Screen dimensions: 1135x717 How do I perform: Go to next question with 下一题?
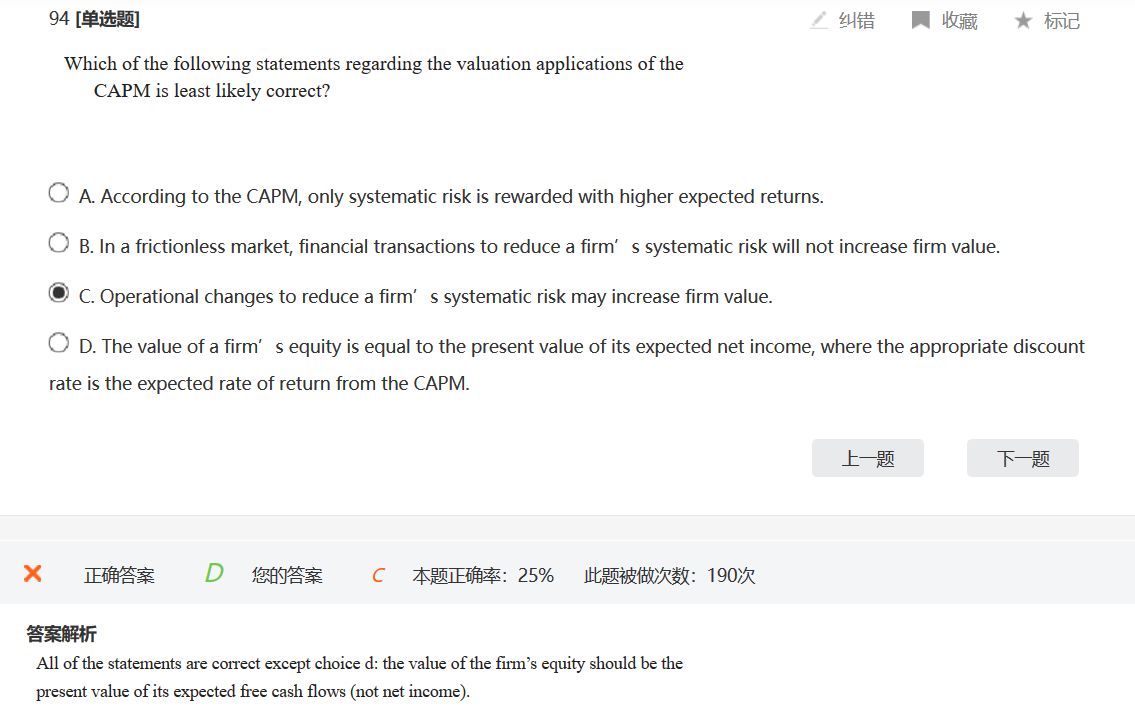(x=1022, y=458)
